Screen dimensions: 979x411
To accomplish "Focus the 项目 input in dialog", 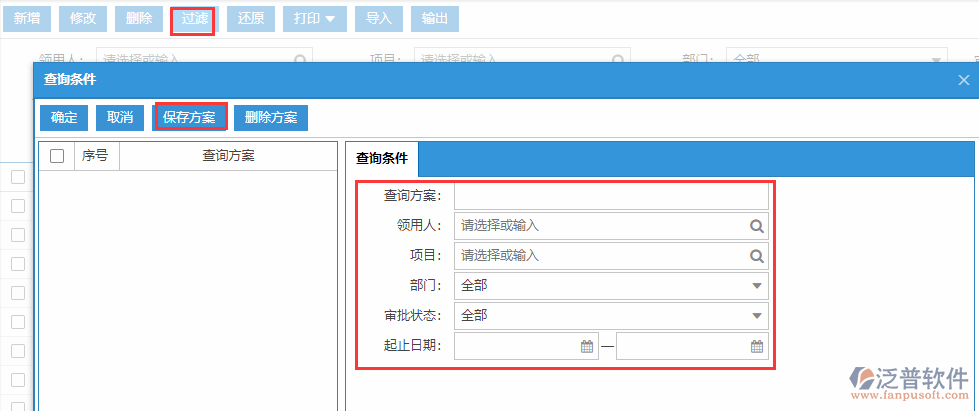I will (611, 255).
